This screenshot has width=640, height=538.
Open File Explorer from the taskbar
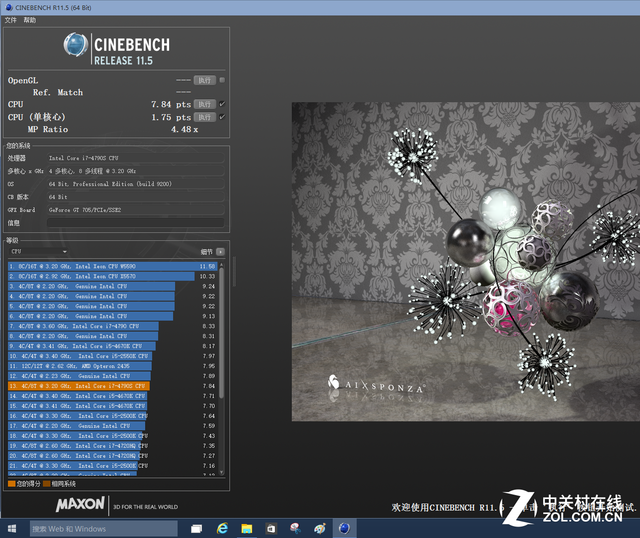pos(247,529)
